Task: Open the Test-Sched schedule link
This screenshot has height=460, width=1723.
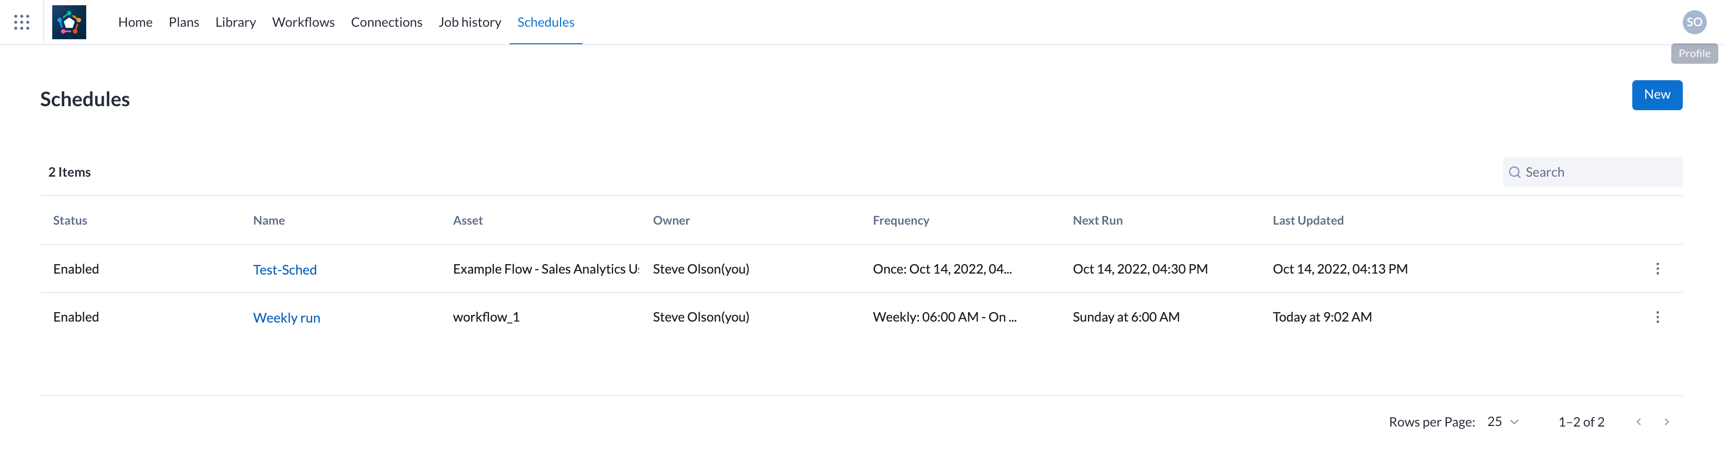Action: 285,270
